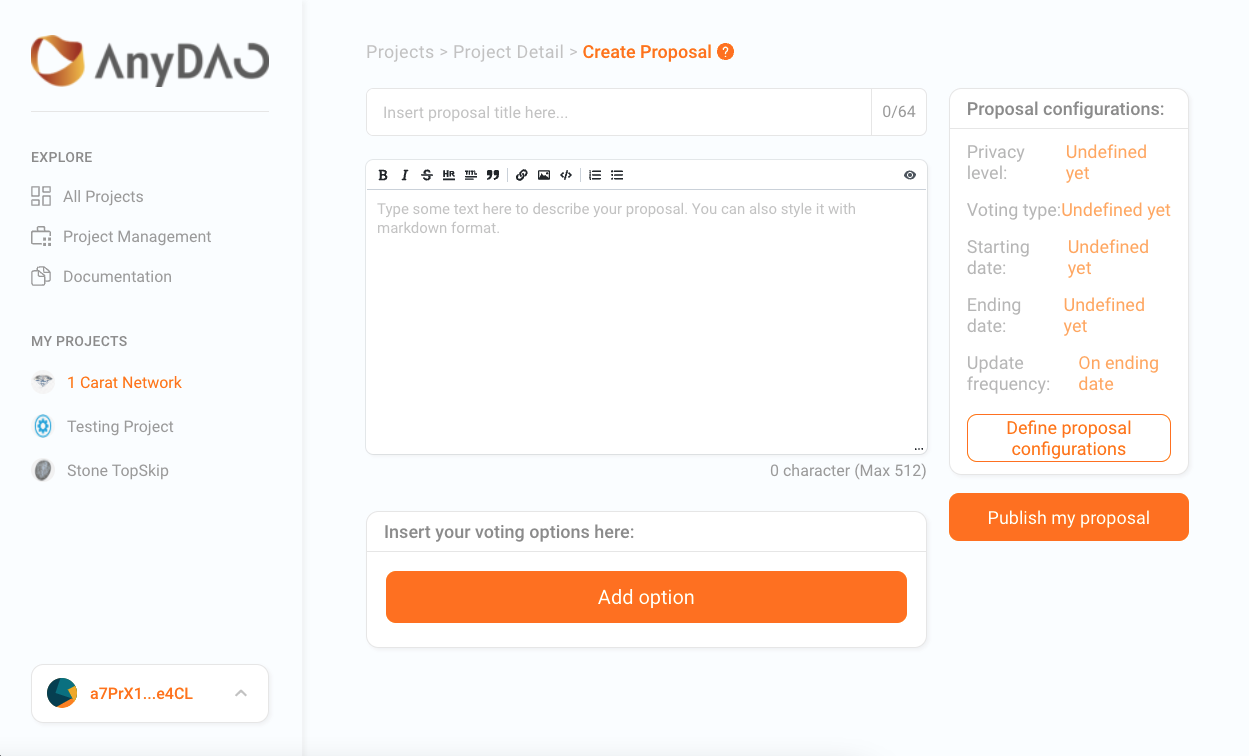Click Publish my proposal
The image size is (1249, 756).
1069,517
